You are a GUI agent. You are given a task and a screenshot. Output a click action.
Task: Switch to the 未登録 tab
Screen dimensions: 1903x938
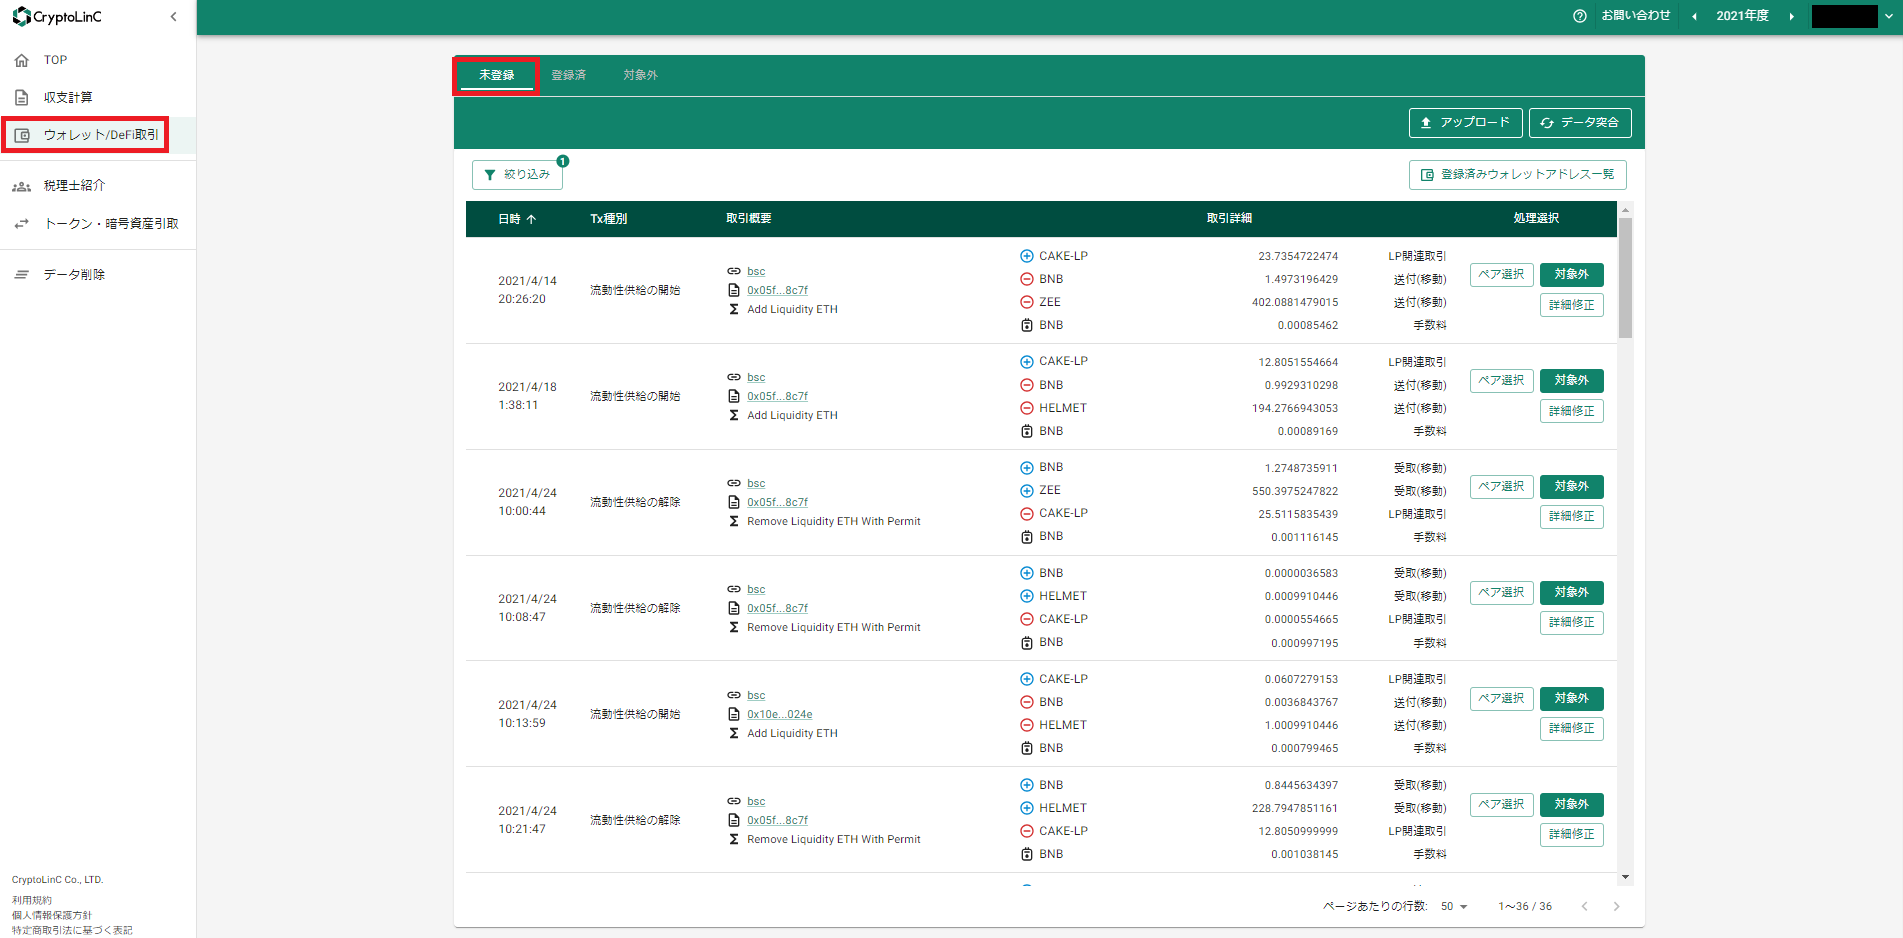pos(496,75)
